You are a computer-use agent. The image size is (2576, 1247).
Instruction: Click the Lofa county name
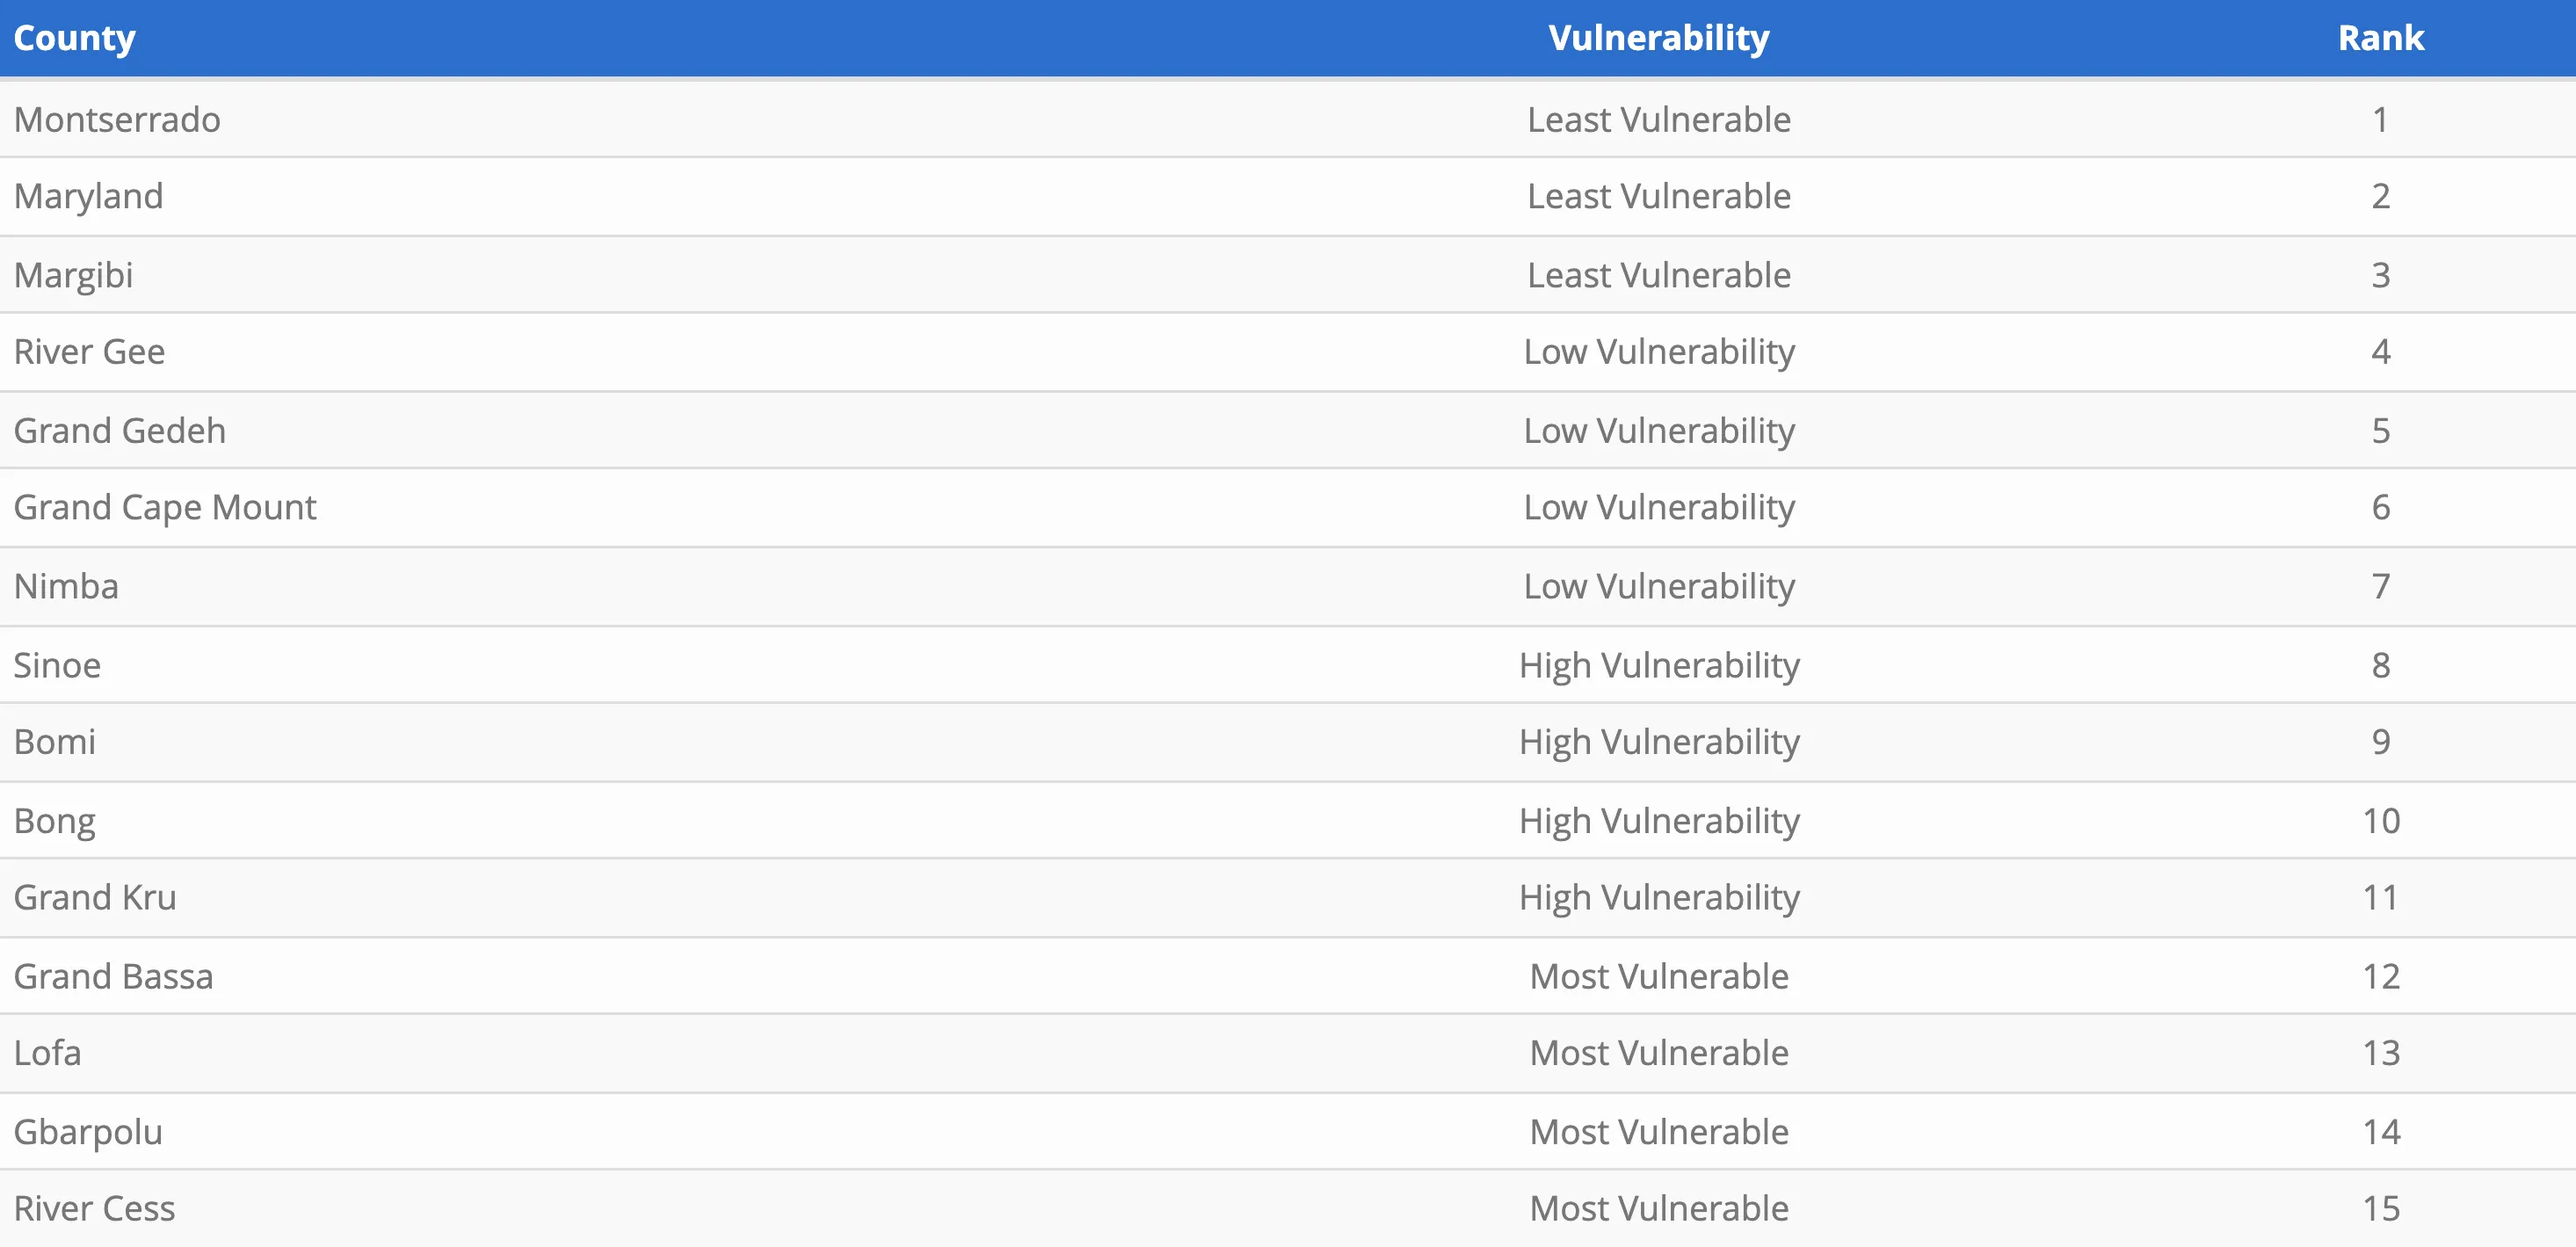tap(47, 1053)
